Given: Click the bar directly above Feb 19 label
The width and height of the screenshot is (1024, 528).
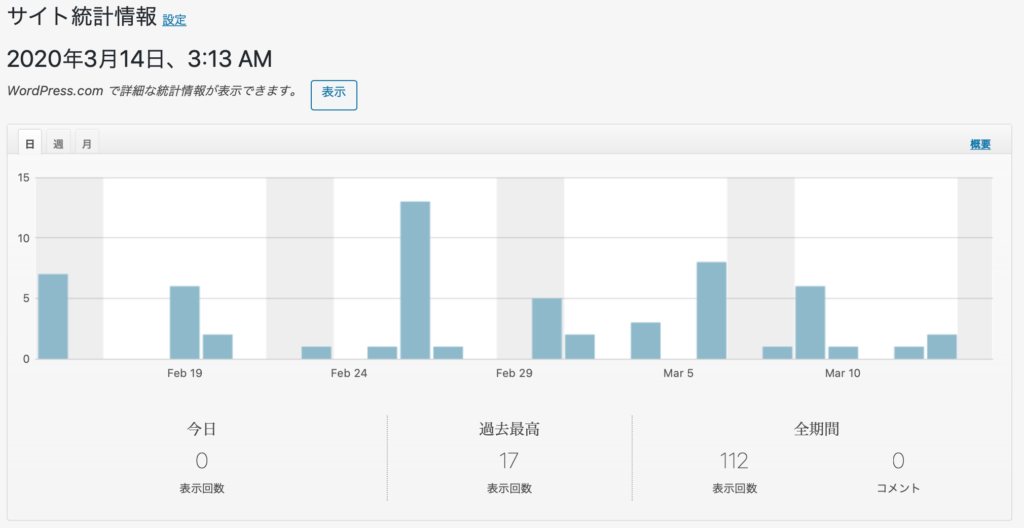Looking at the screenshot, I should (185, 322).
